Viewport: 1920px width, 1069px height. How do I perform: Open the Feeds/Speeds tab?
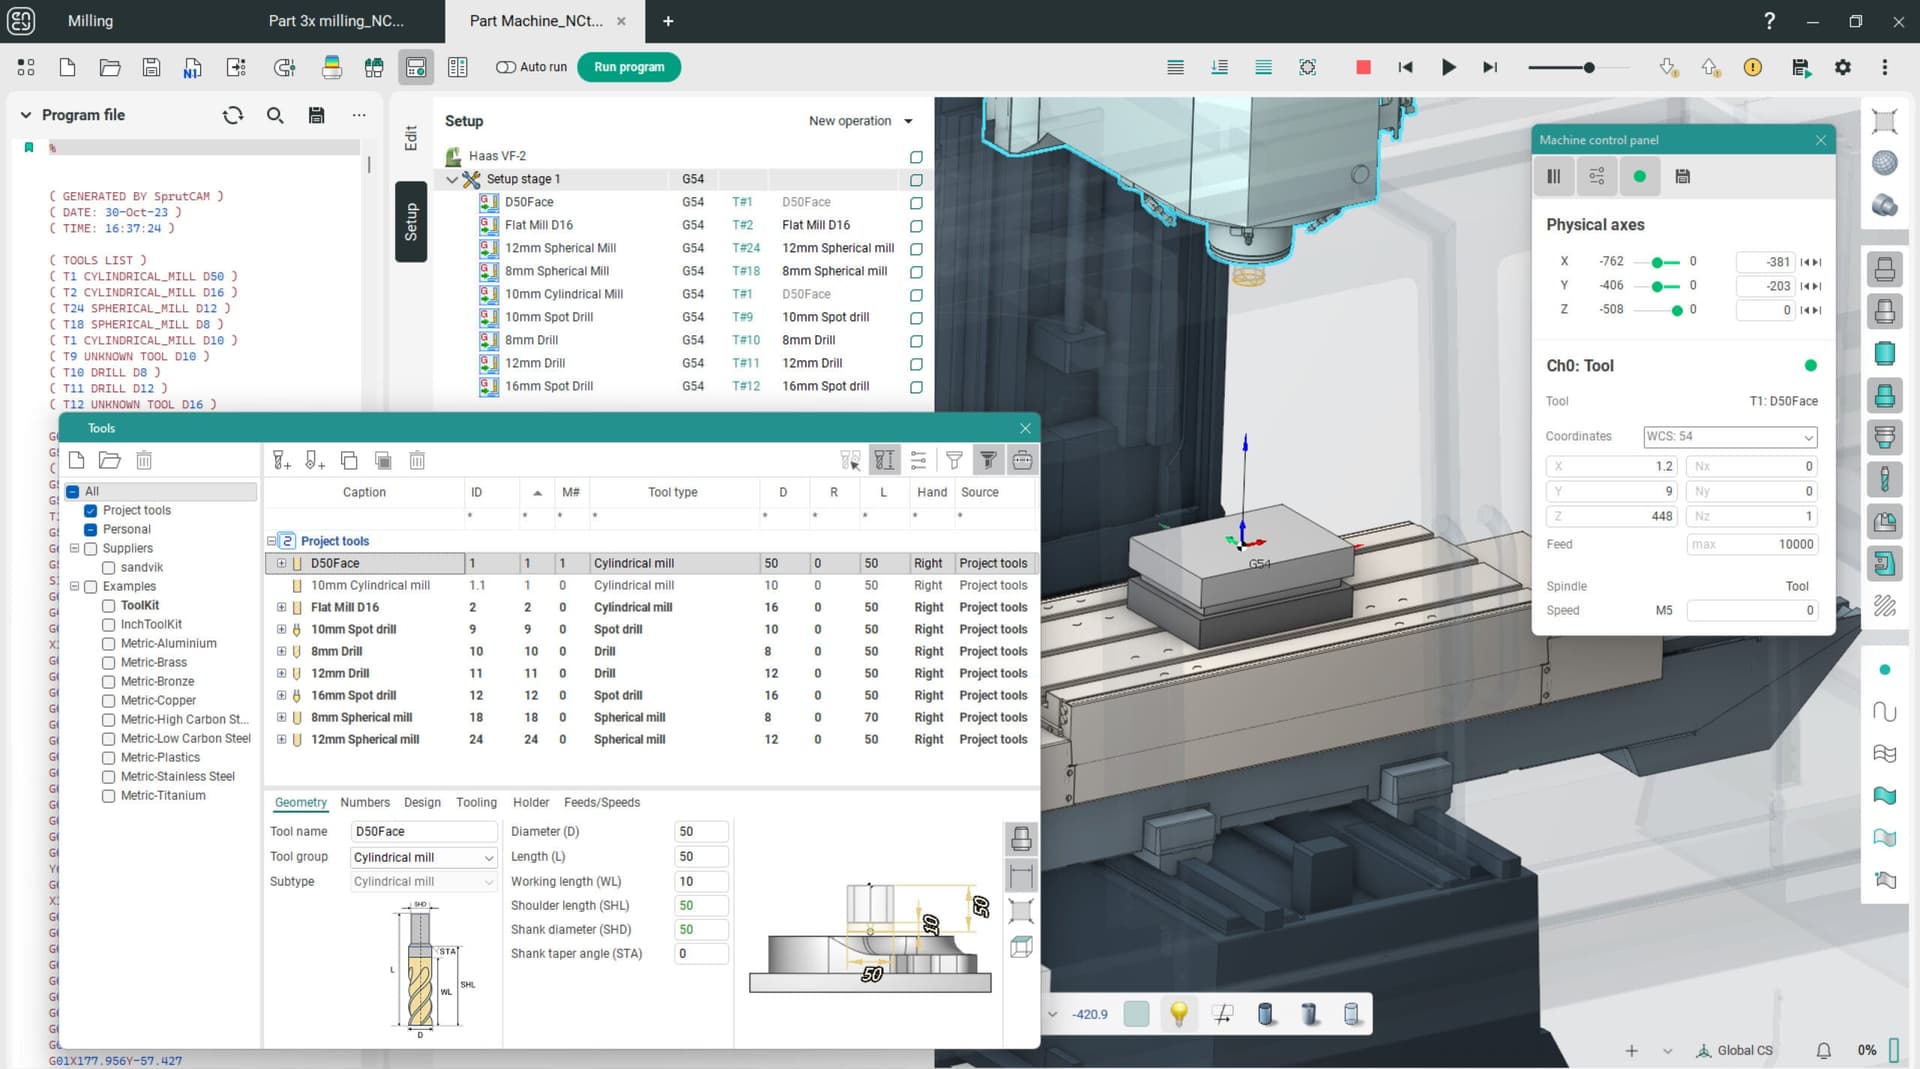tap(601, 802)
